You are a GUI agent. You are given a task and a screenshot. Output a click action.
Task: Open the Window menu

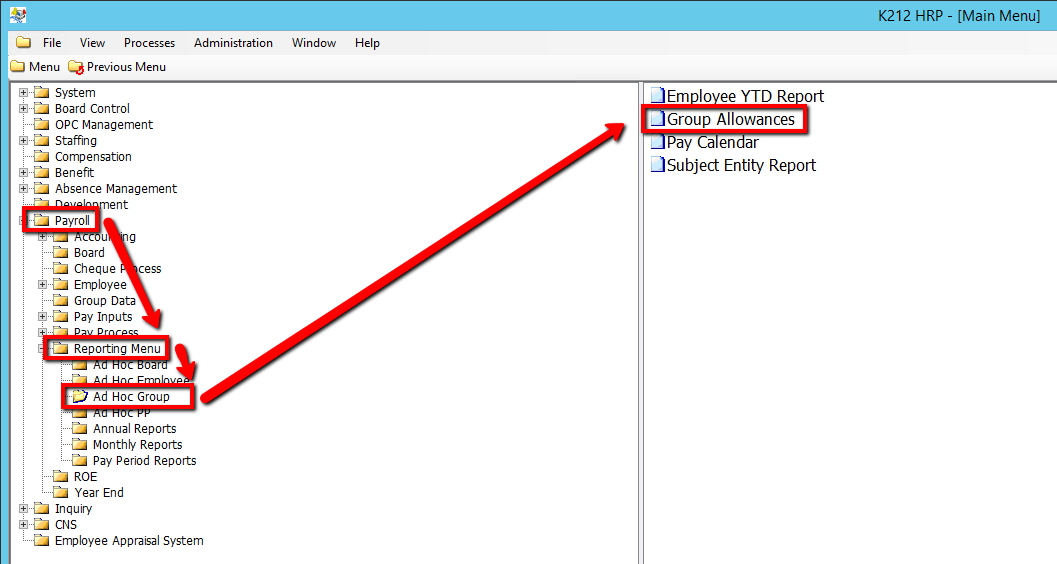tap(313, 43)
